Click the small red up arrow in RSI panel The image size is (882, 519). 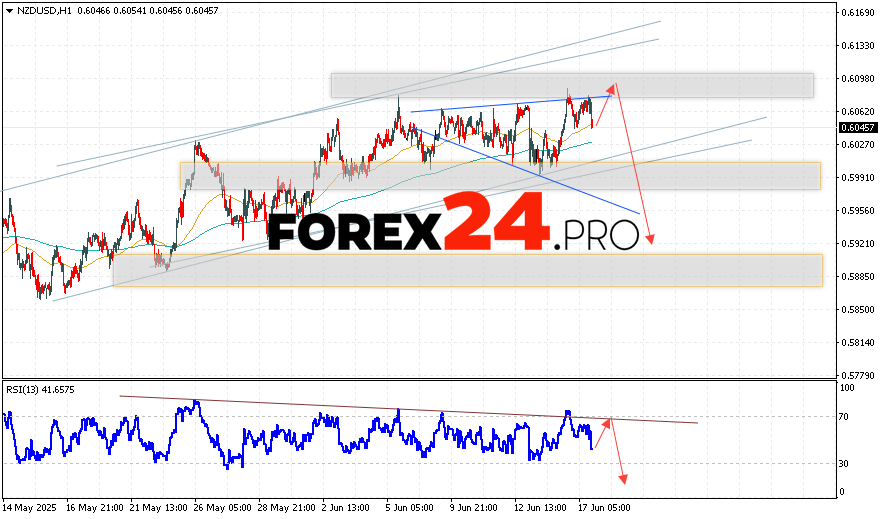[605, 428]
